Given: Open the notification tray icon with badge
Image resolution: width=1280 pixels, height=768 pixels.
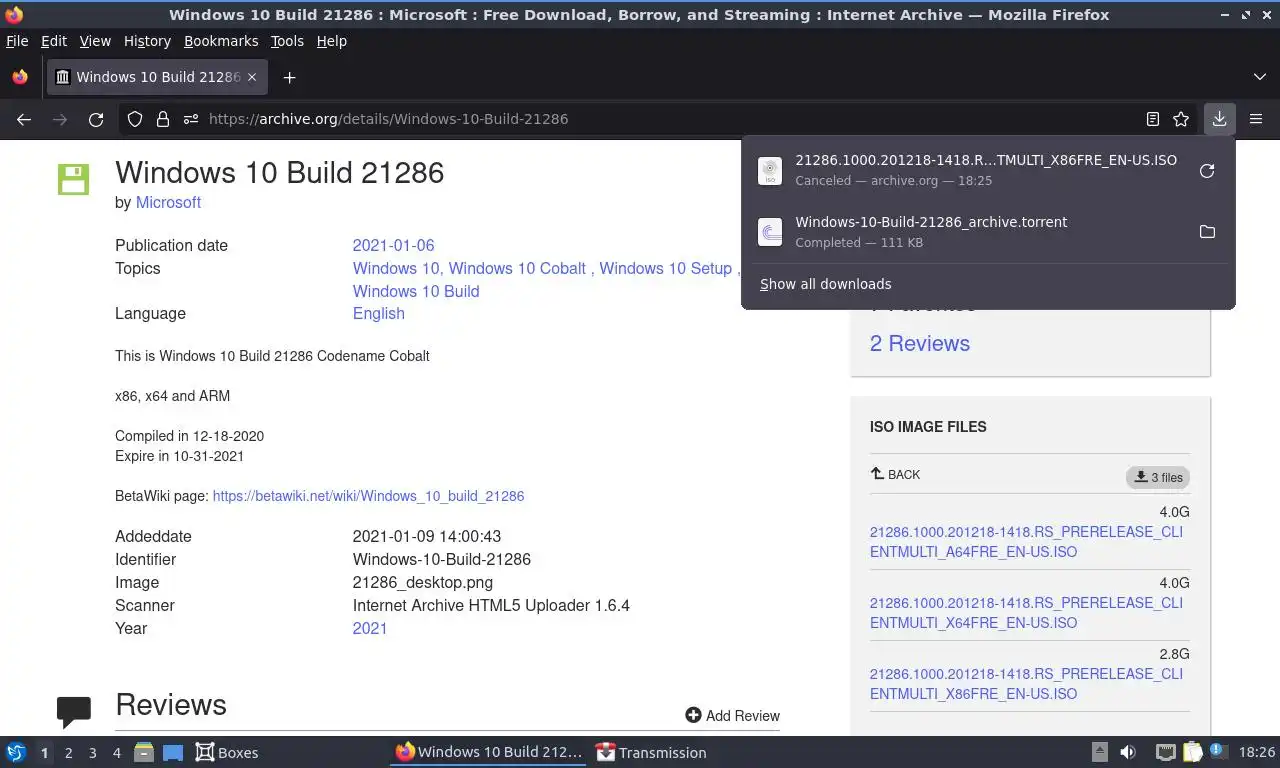Looking at the screenshot, I should 1218,751.
